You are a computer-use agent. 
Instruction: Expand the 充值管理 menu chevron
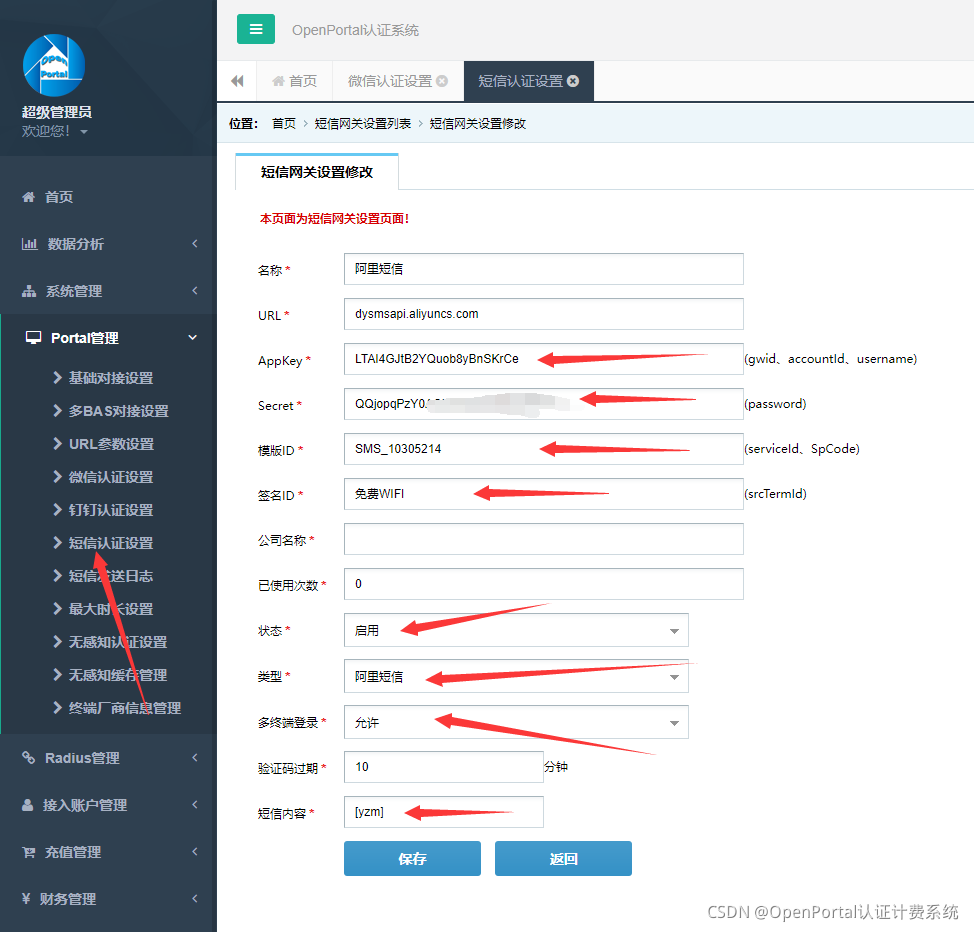(194, 852)
